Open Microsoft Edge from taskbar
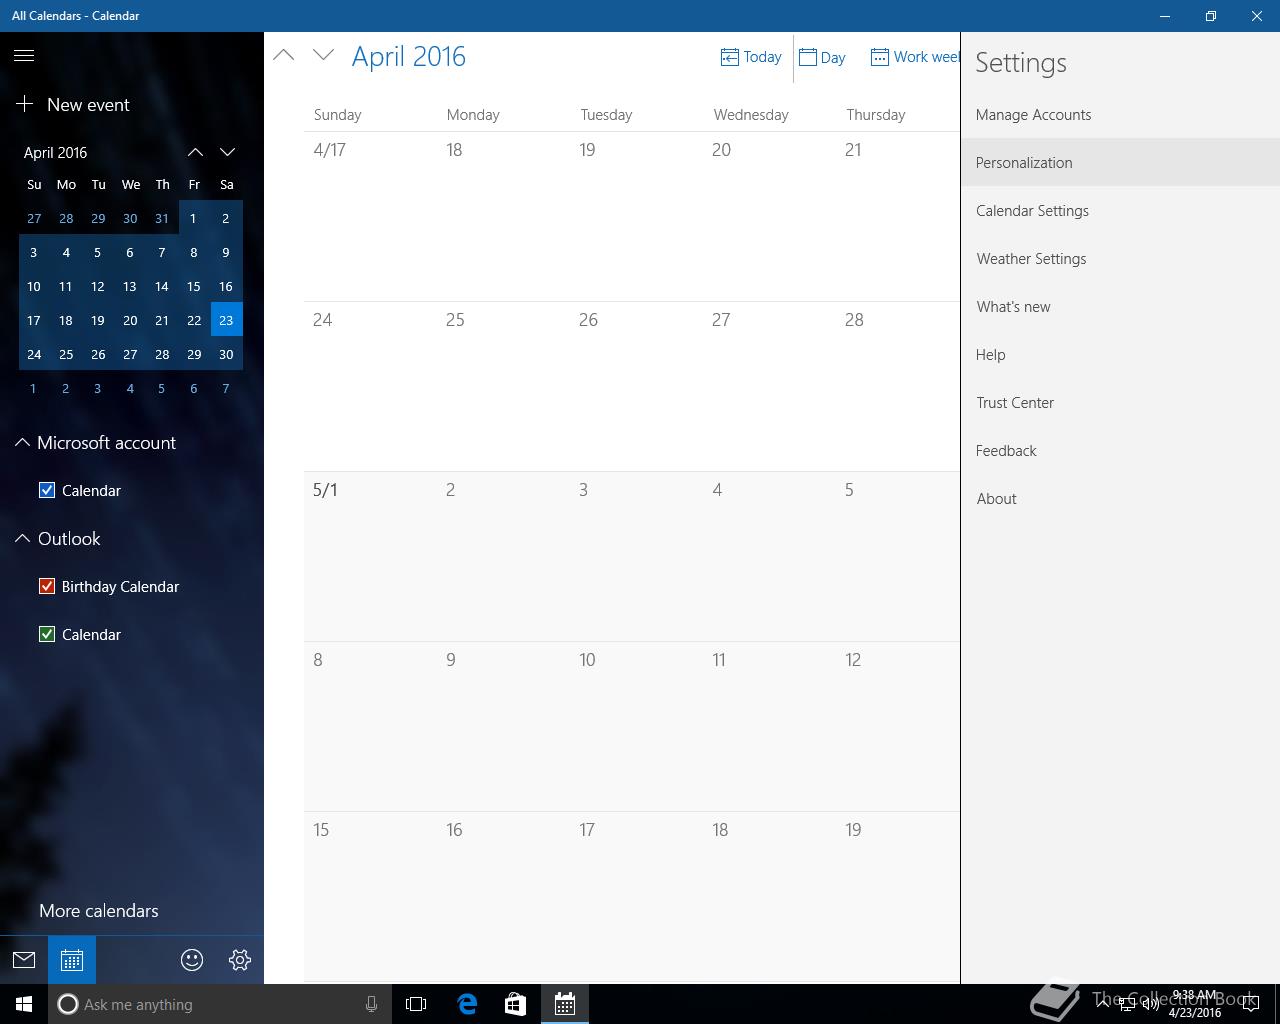The height and width of the screenshot is (1024, 1280). click(x=467, y=1004)
